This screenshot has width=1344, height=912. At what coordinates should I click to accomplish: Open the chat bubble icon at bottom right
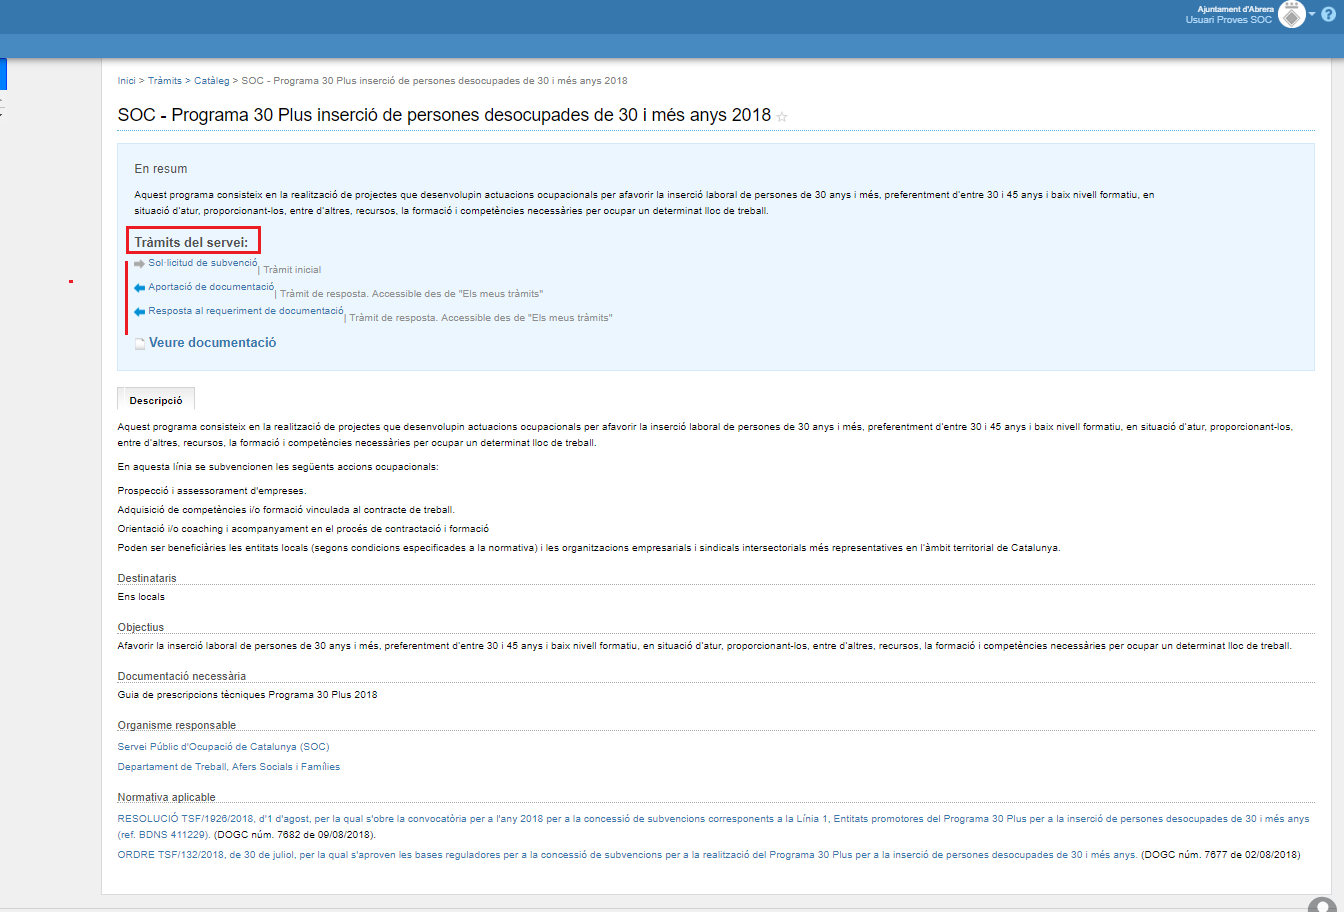[x=1321, y=905]
